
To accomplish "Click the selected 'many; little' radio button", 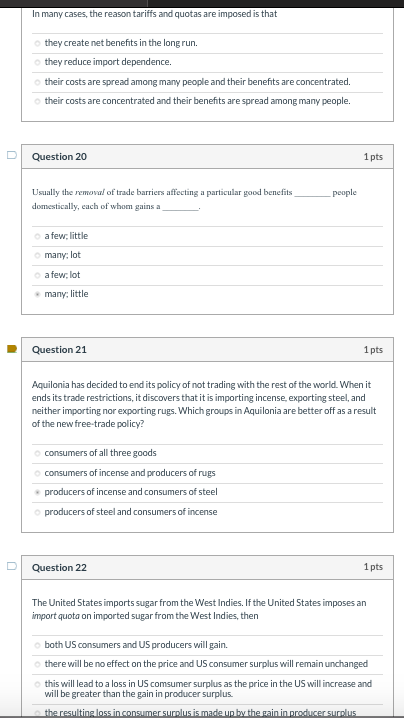I will (x=38, y=294).
